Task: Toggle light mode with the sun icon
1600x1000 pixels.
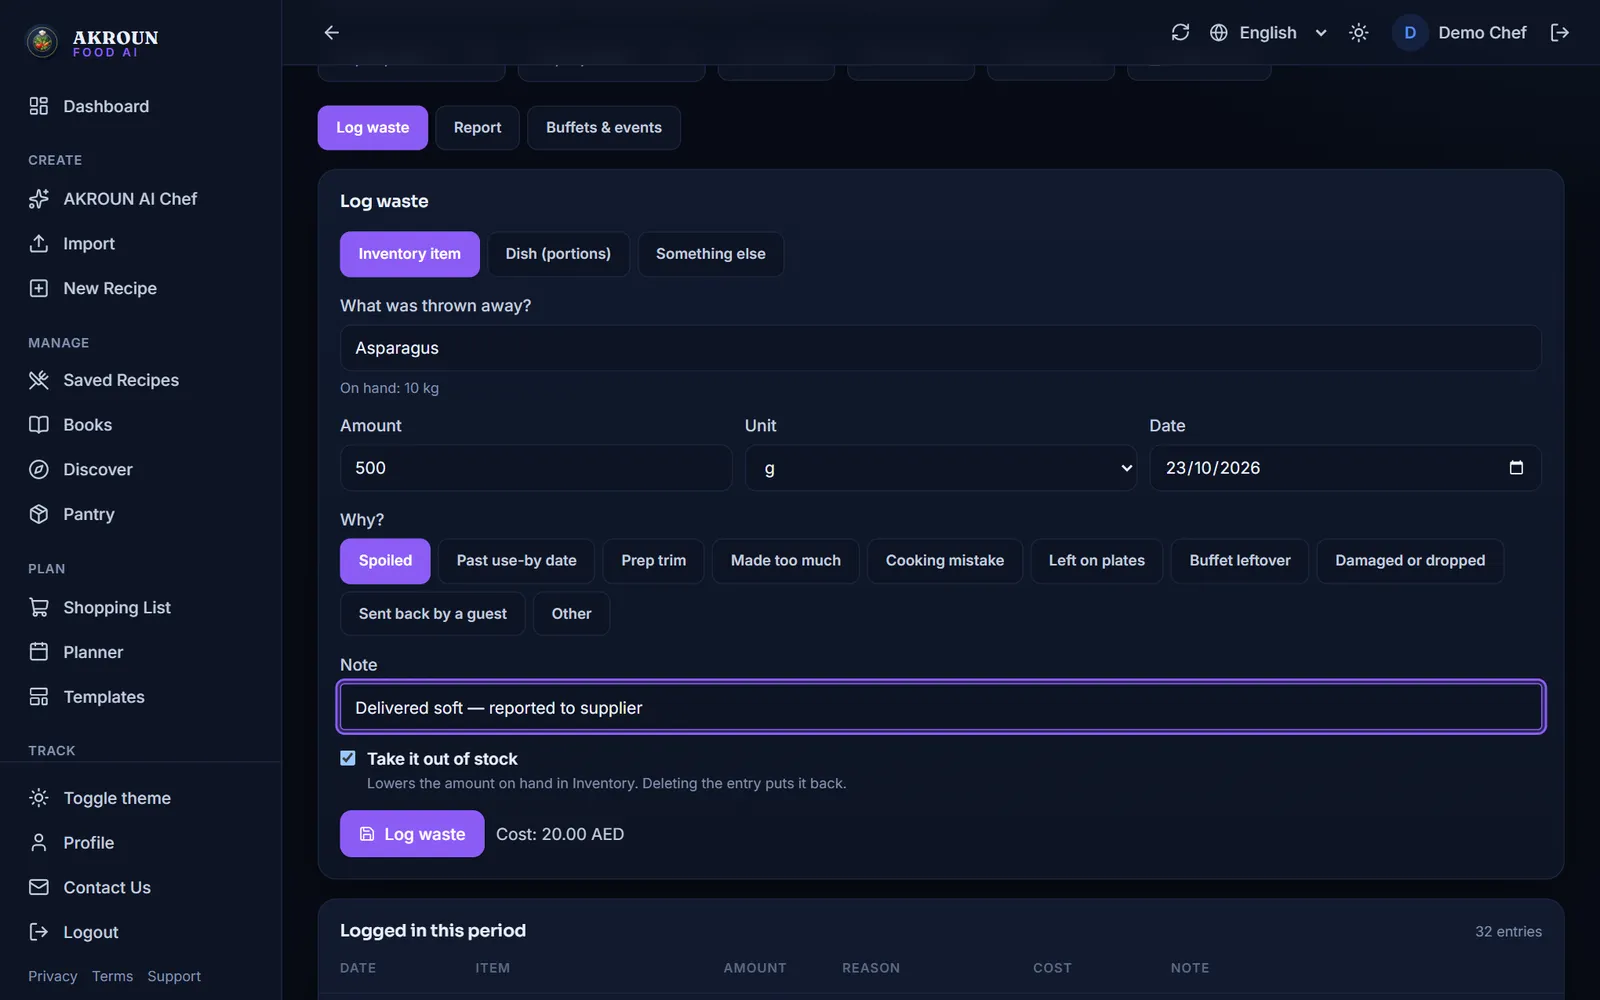Action: tap(1358, 33)
